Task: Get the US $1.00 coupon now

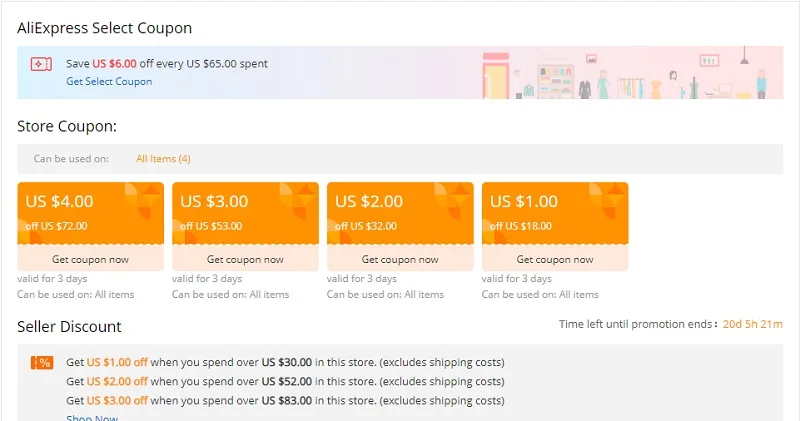Action: (x=555, y=259)
